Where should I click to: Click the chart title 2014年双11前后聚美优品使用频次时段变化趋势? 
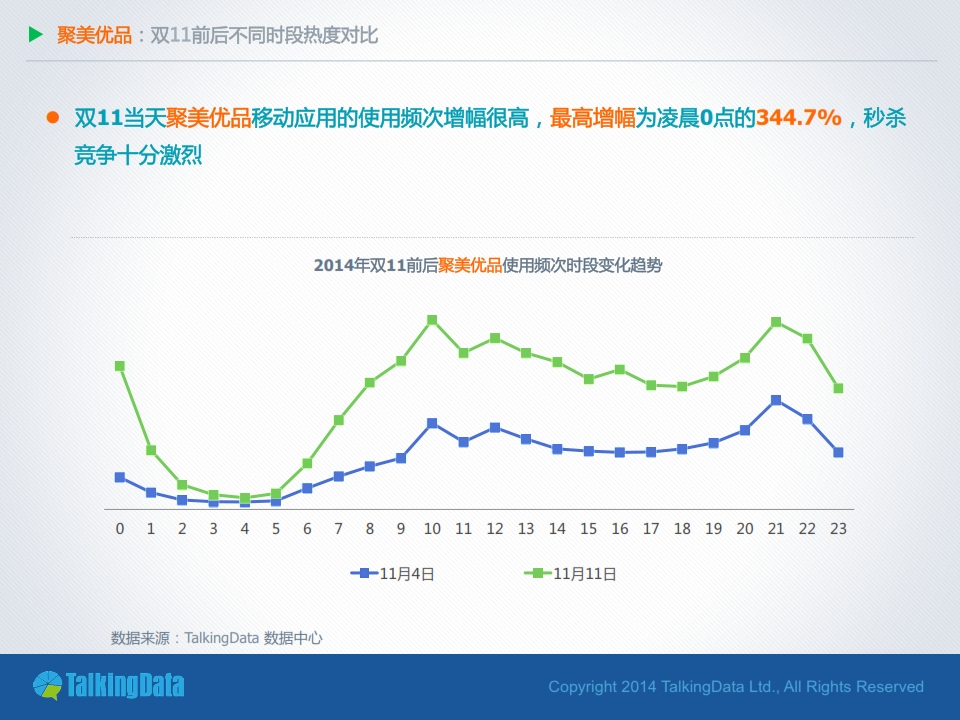[x=488, y=266]
